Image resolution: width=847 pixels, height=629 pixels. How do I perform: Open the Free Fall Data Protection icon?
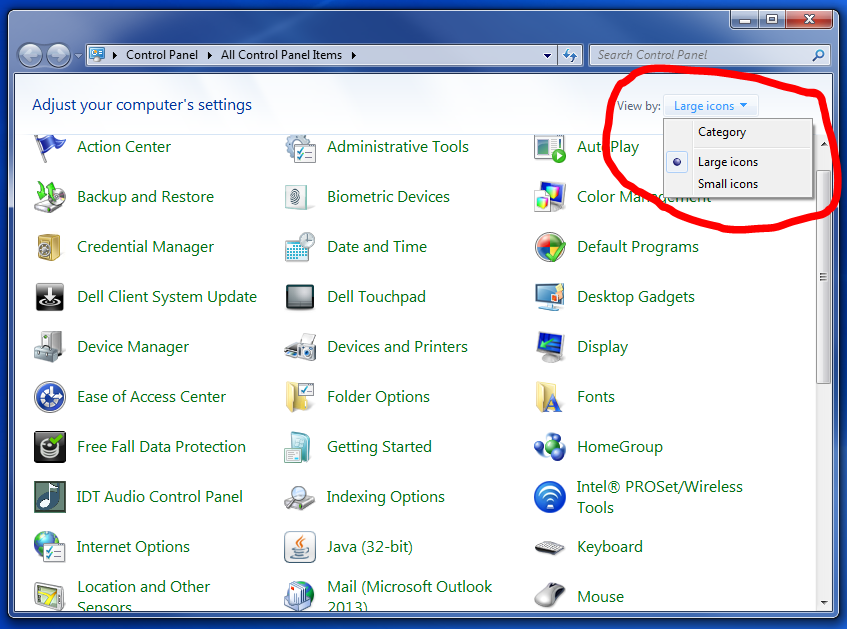[x=50, y=447]
